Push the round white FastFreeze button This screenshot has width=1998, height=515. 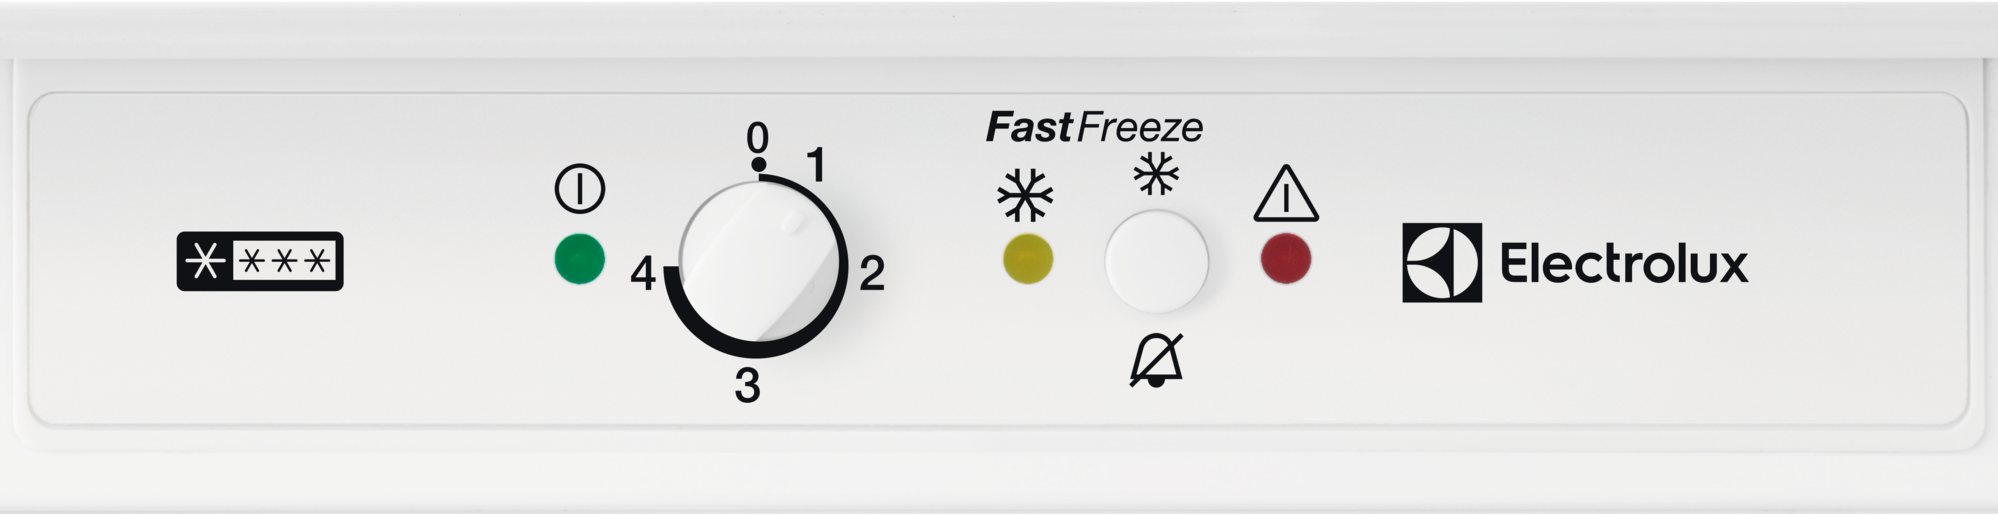click(1156, 261)
